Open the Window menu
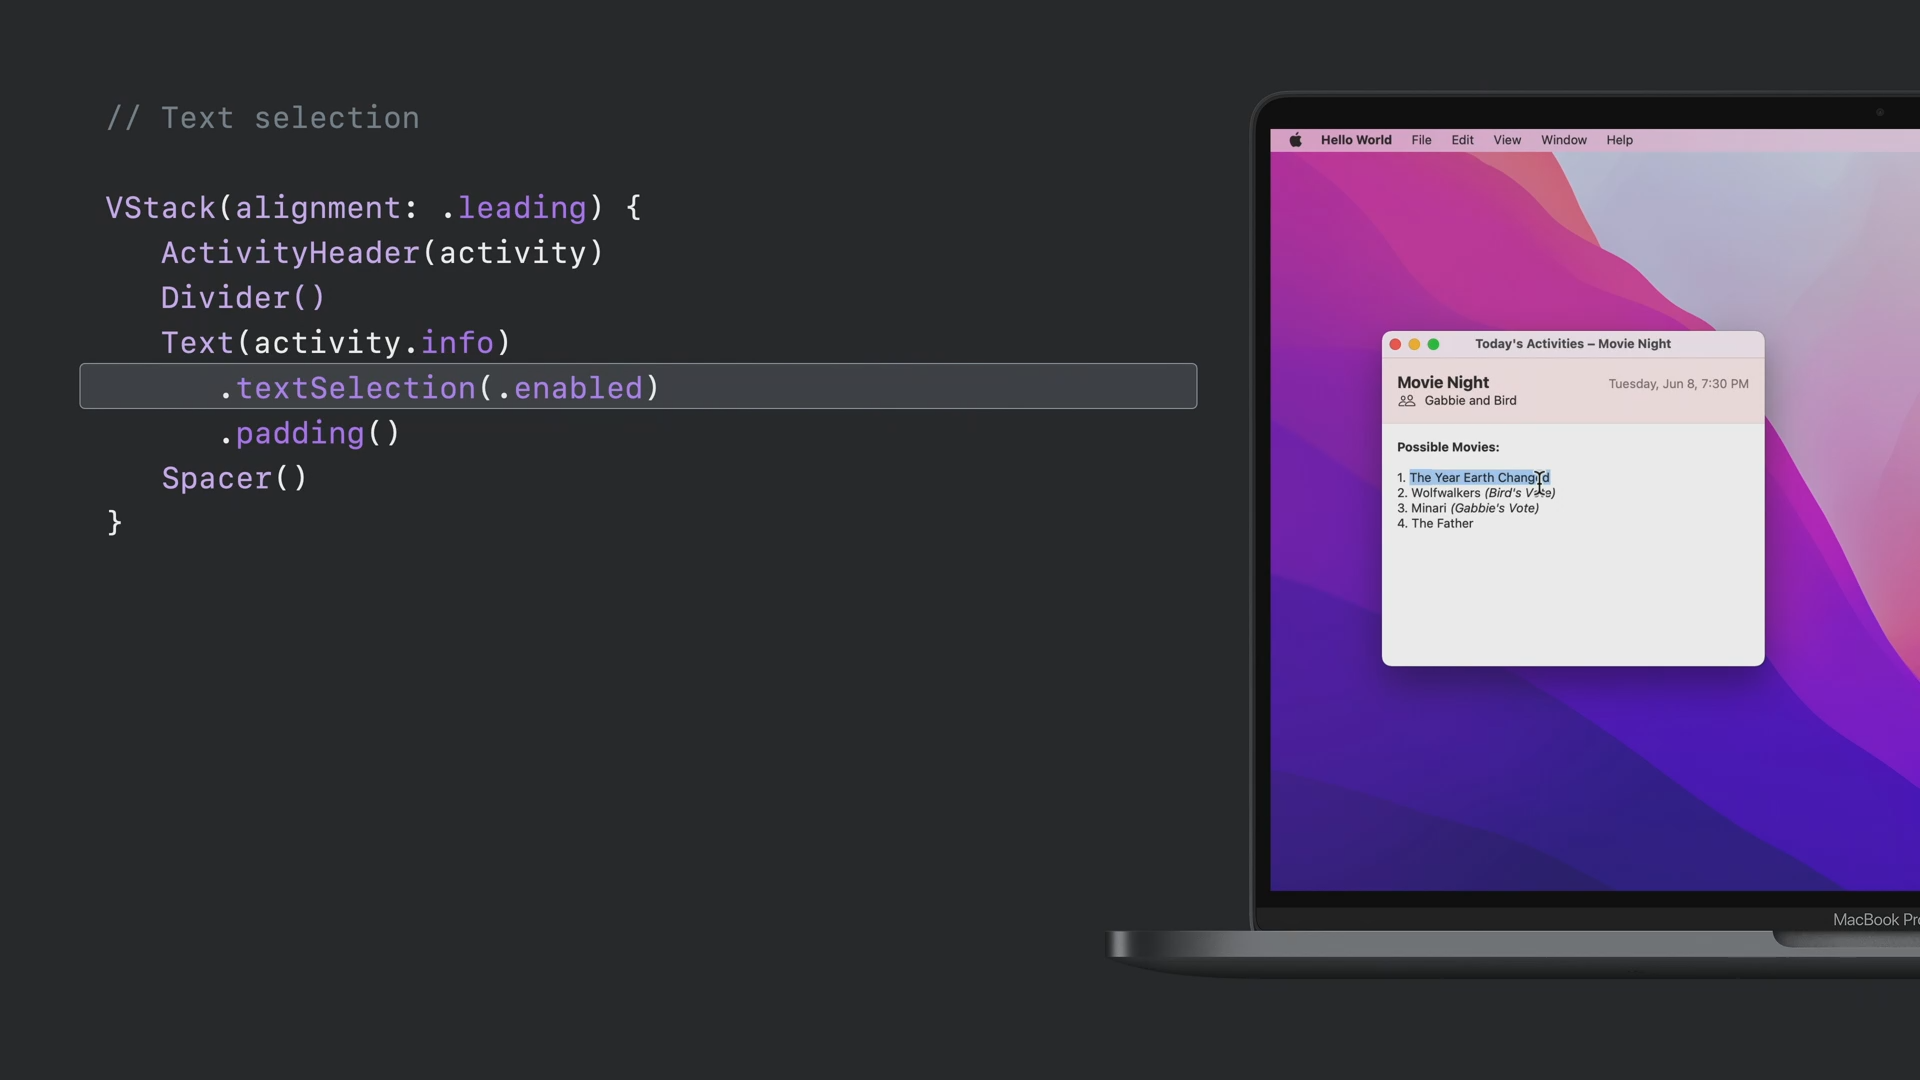The width and height of the screenshot is (1920, 1080). pos(1563,140)
